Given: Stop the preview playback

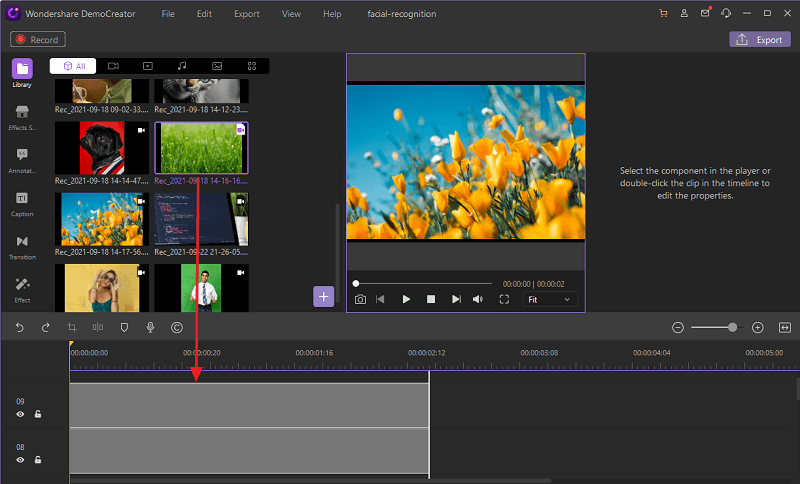Looking at the screenshot, I should click(x=431, y=299).
